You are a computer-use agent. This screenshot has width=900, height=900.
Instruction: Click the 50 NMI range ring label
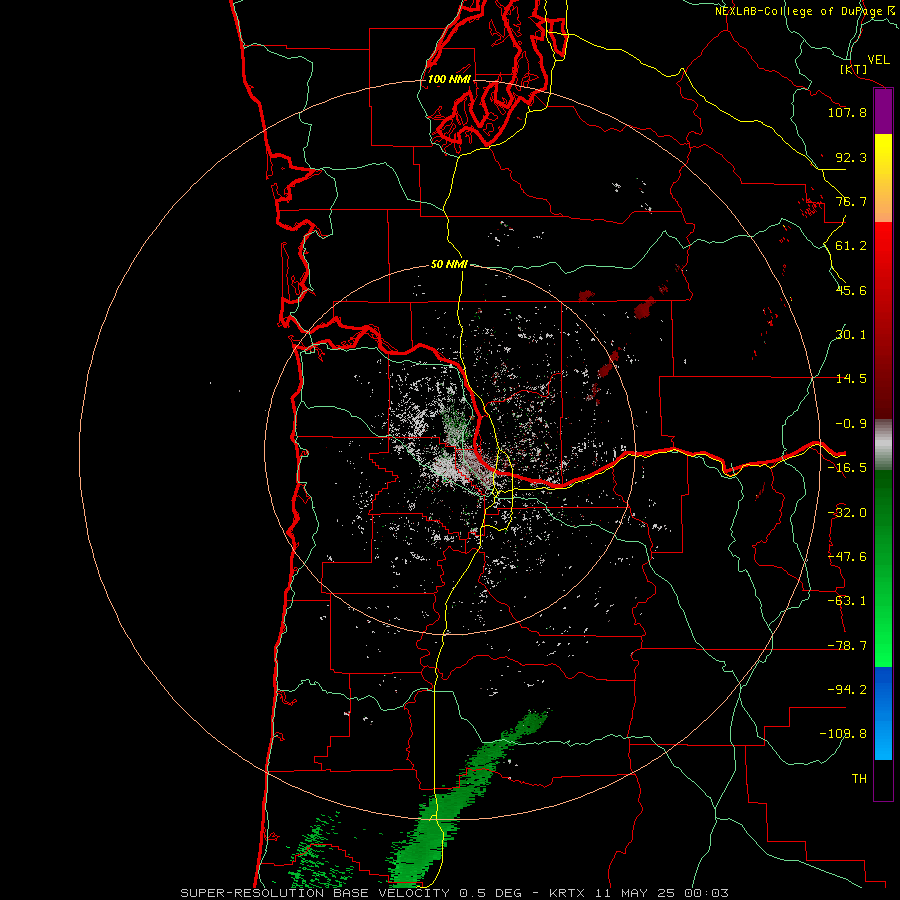[449, 265]
